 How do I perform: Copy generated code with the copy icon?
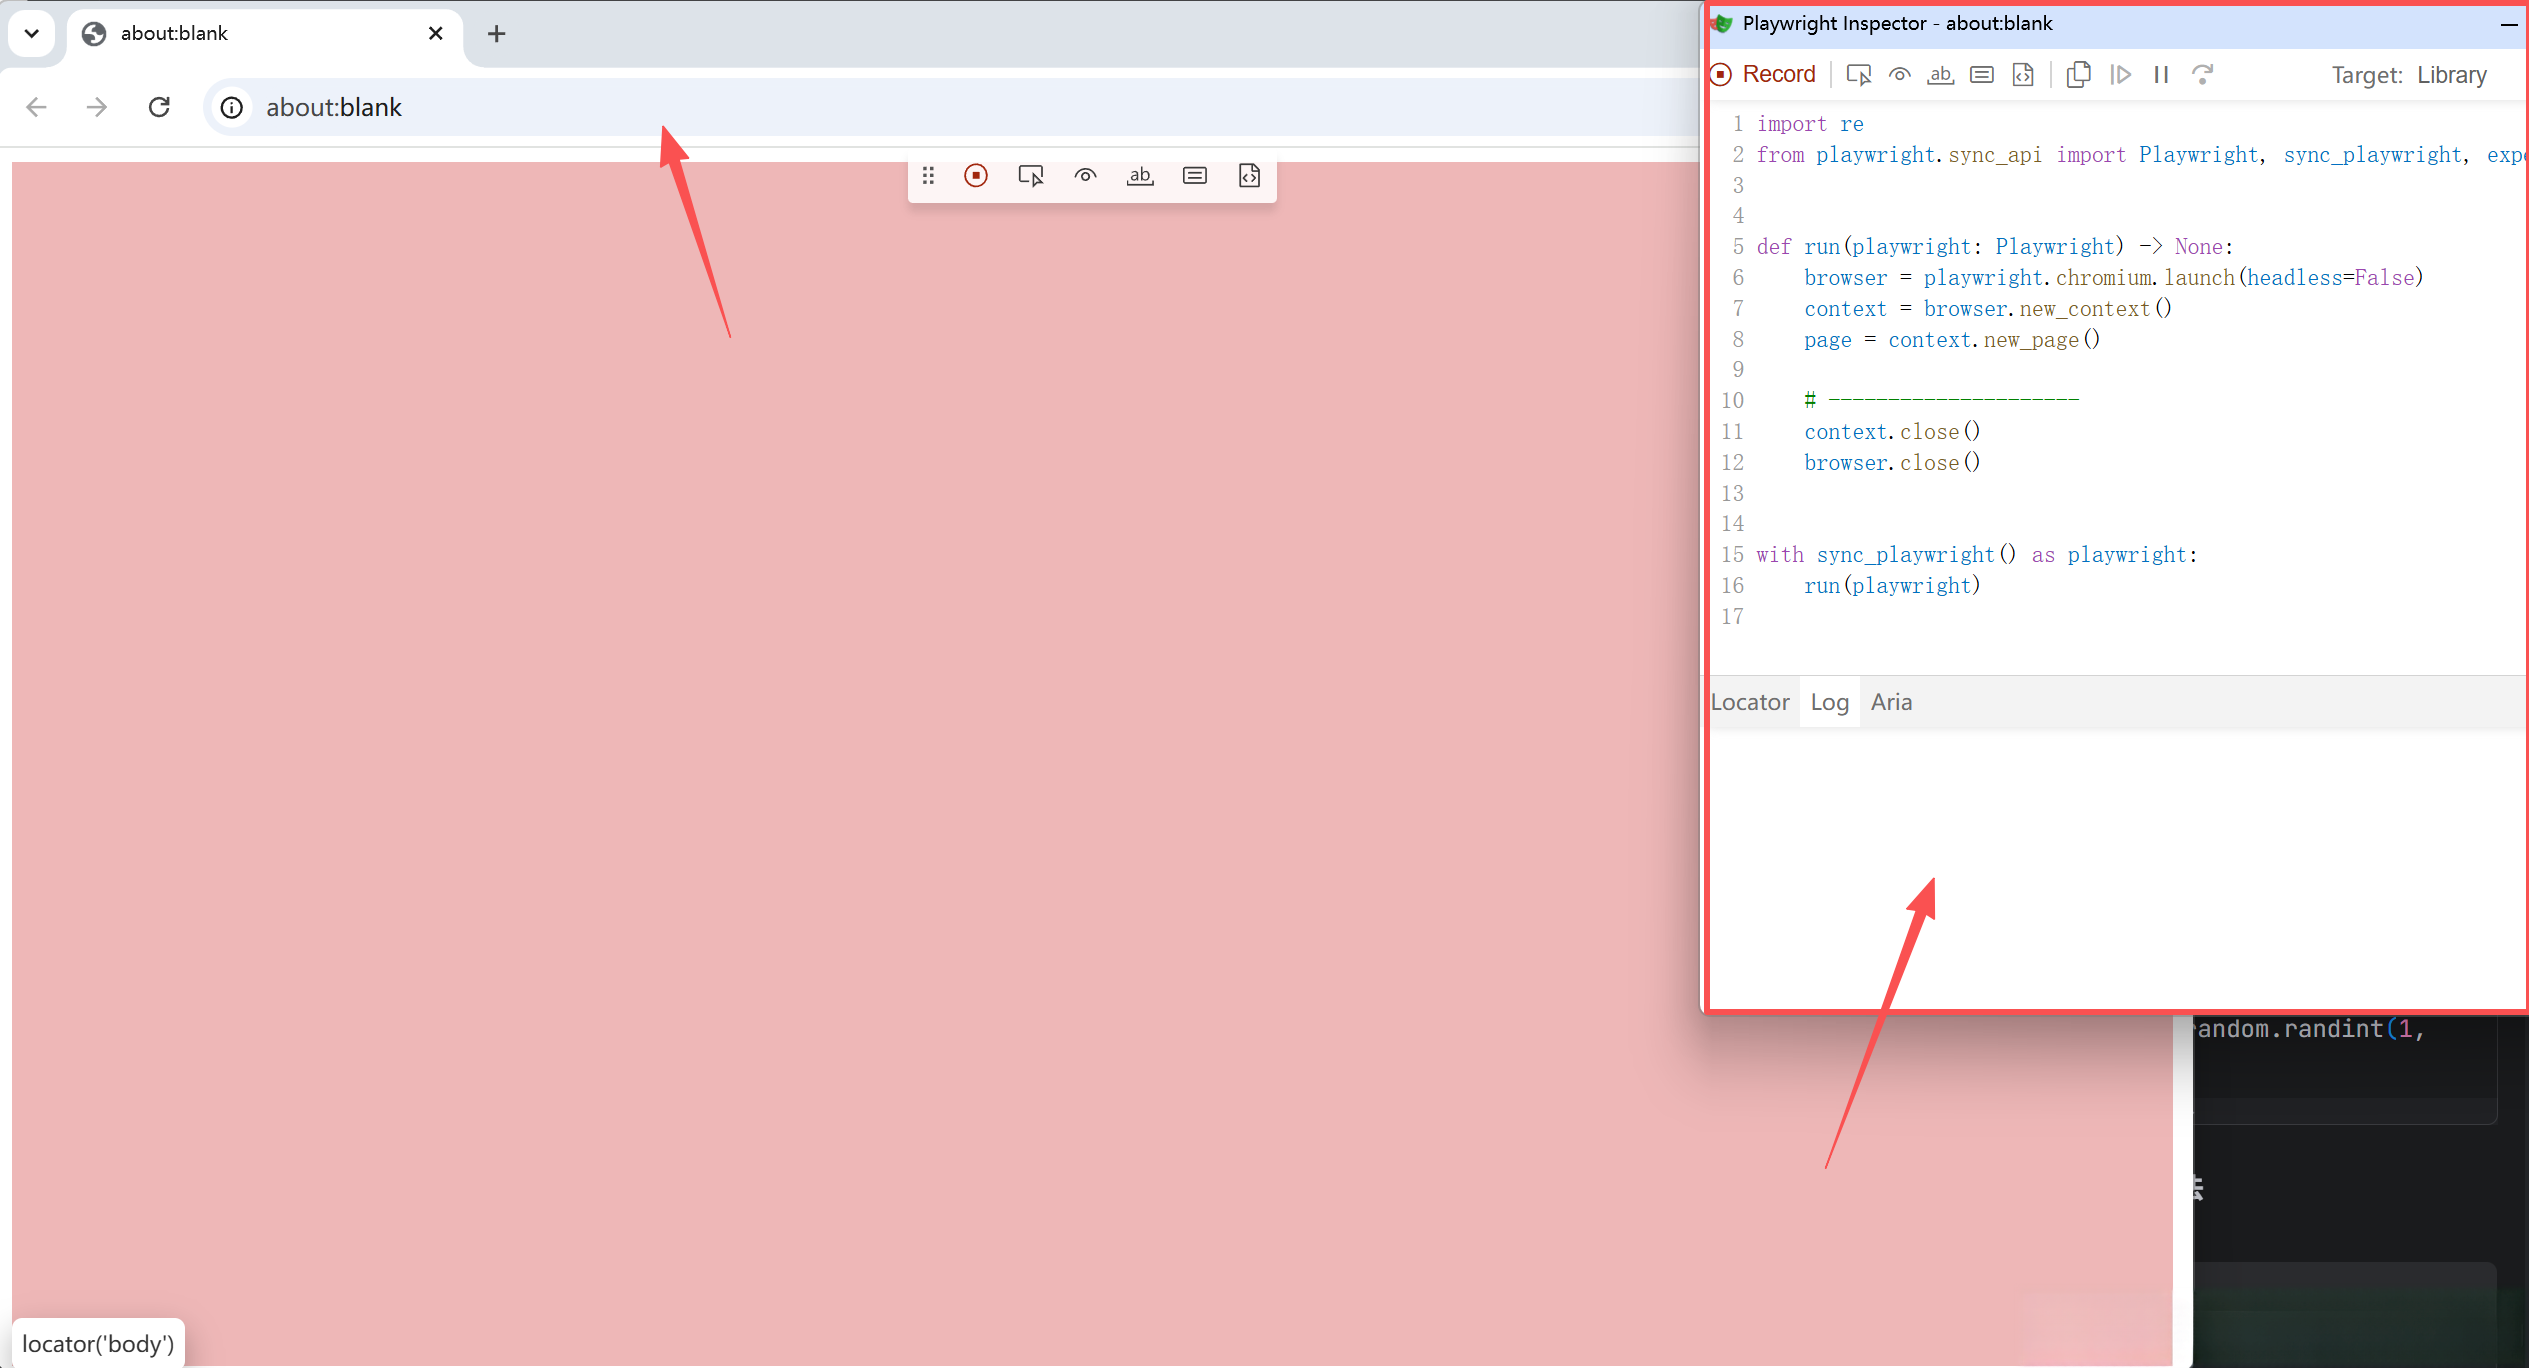pos(2078,75)
